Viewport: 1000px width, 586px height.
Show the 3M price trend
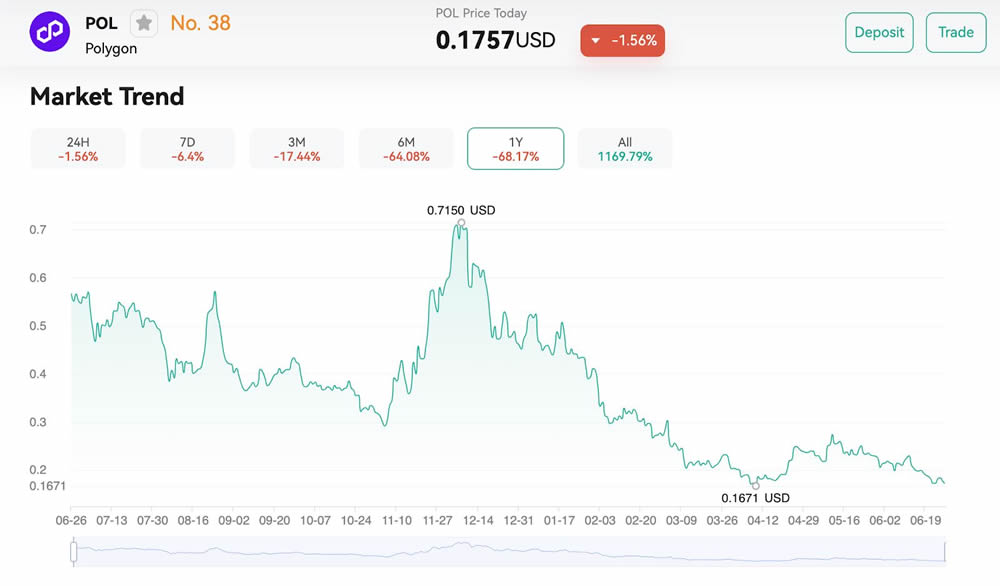click(x=296, y=149)
